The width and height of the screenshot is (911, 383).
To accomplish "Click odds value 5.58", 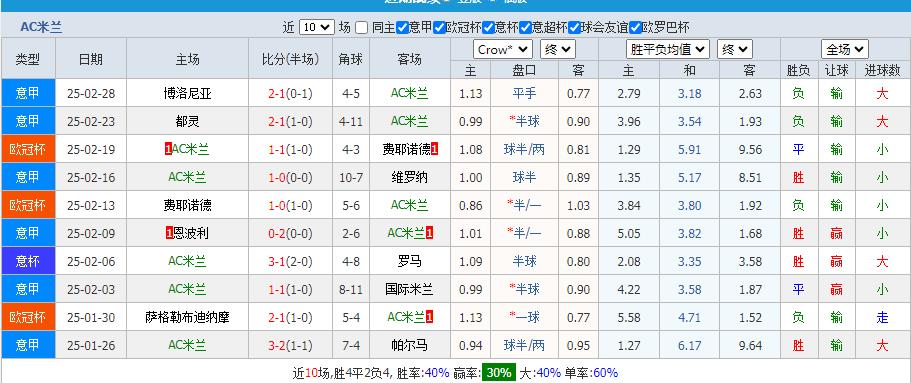I will [x=629, y=317].
